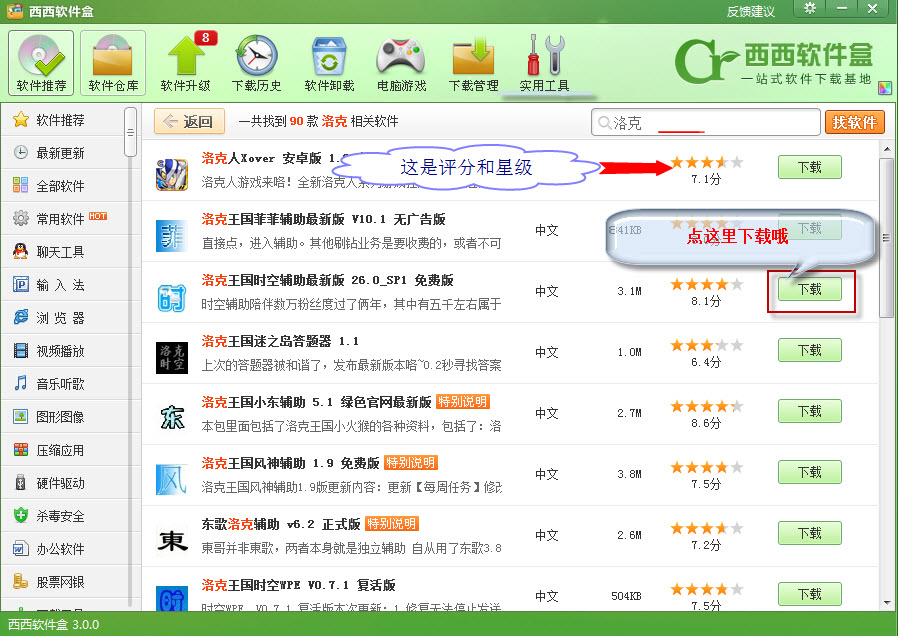Click the magnifier icon in search box
The height and width of the screenshot is (636, 898).
pyautogui.click(x=604, y=123)
